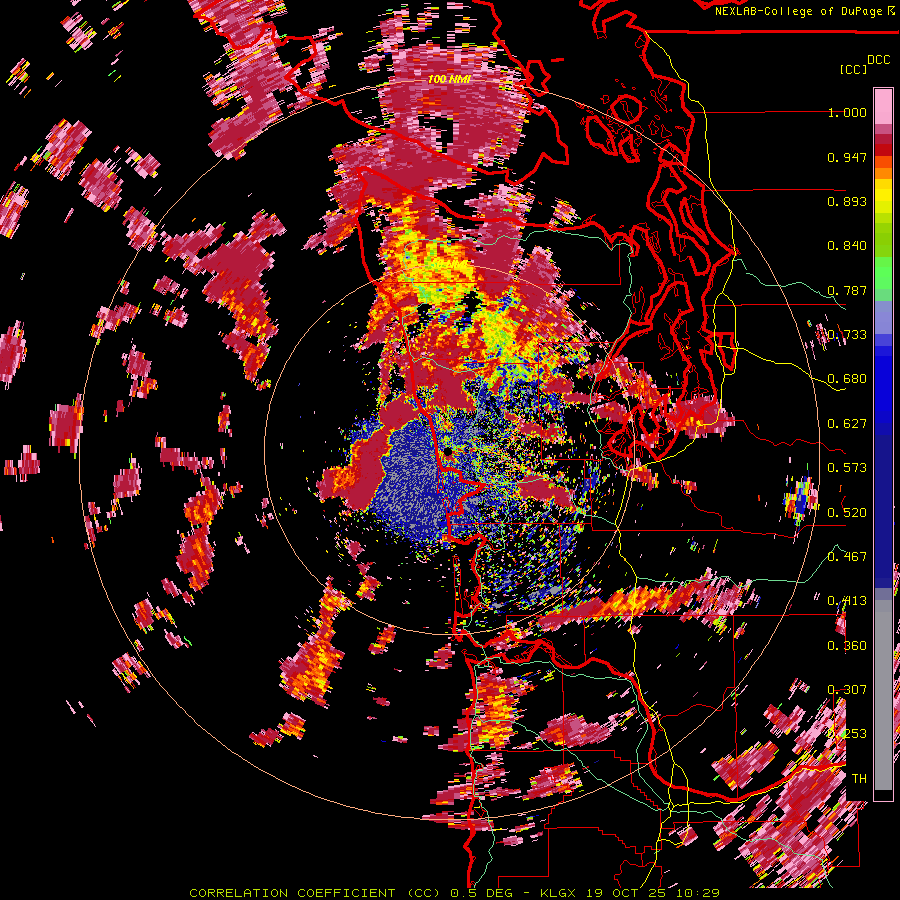This screenshot has width=900, height=900.
Task: Click the 100 NMI range ring label
Action: 449,79
